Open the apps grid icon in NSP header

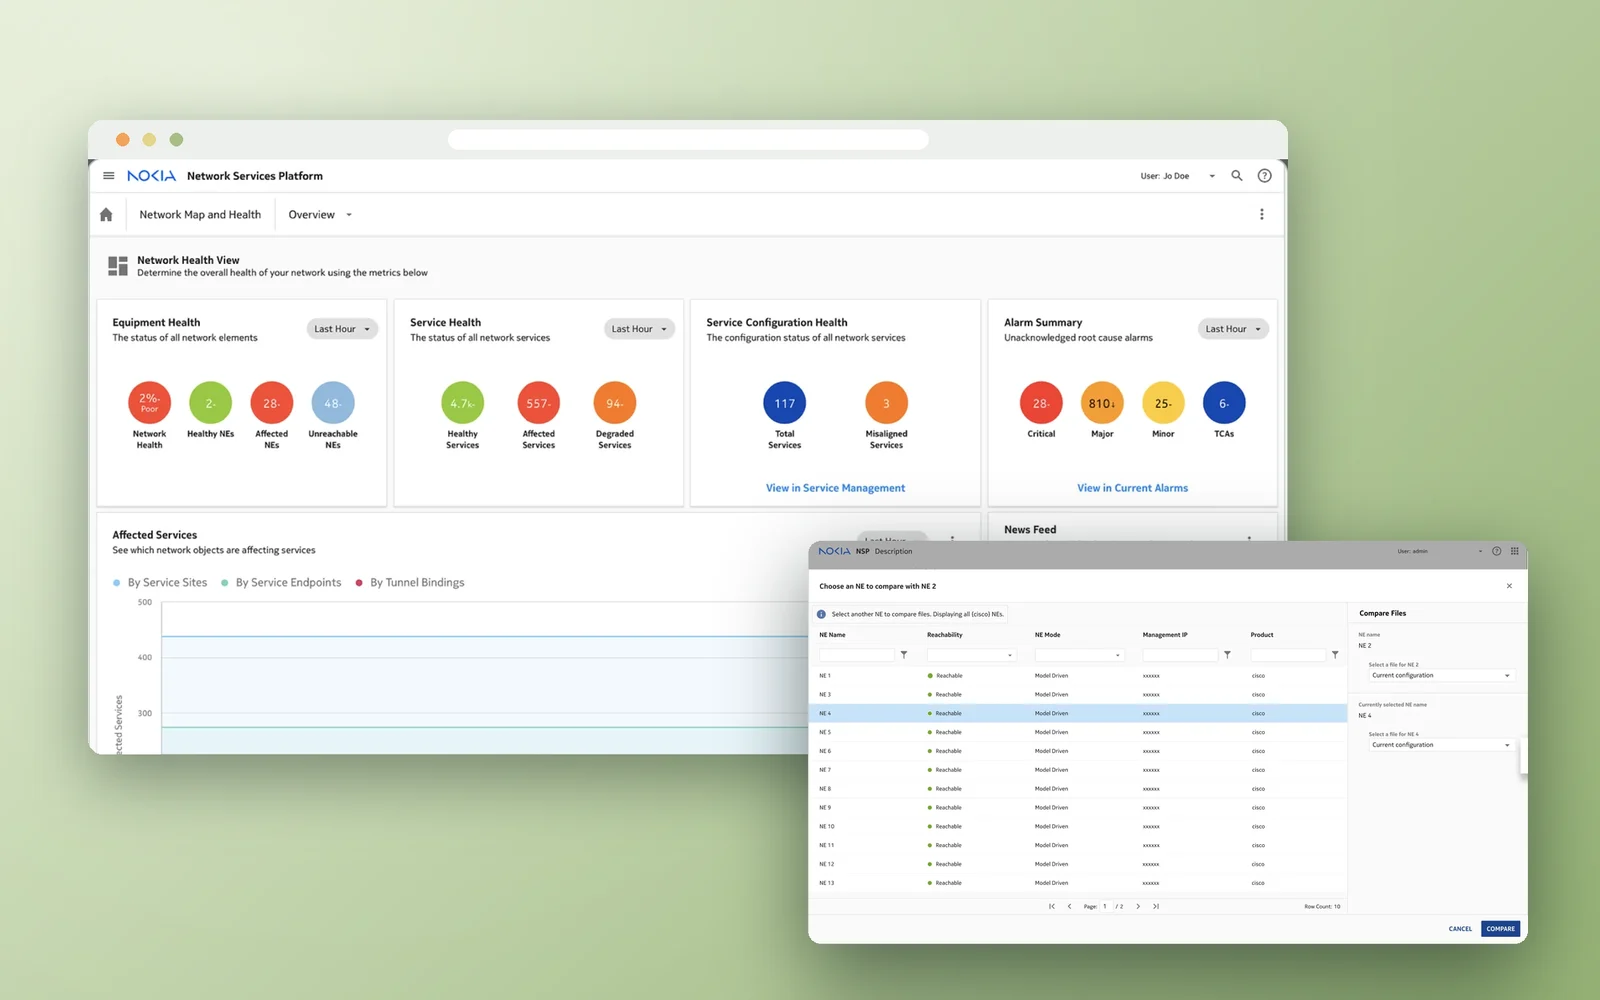[x=1515, y=551]
